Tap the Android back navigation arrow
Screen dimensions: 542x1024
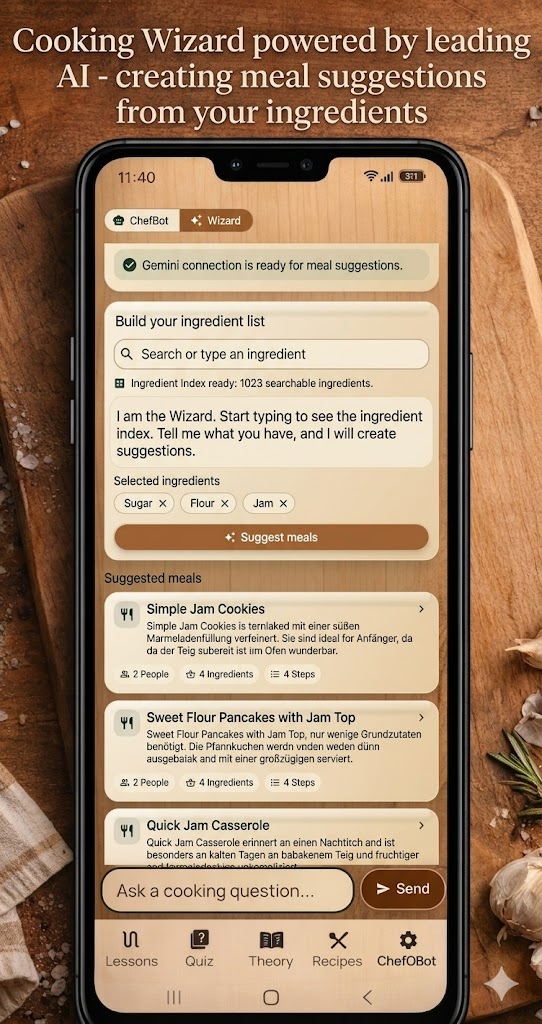click(x=368, y=997)
